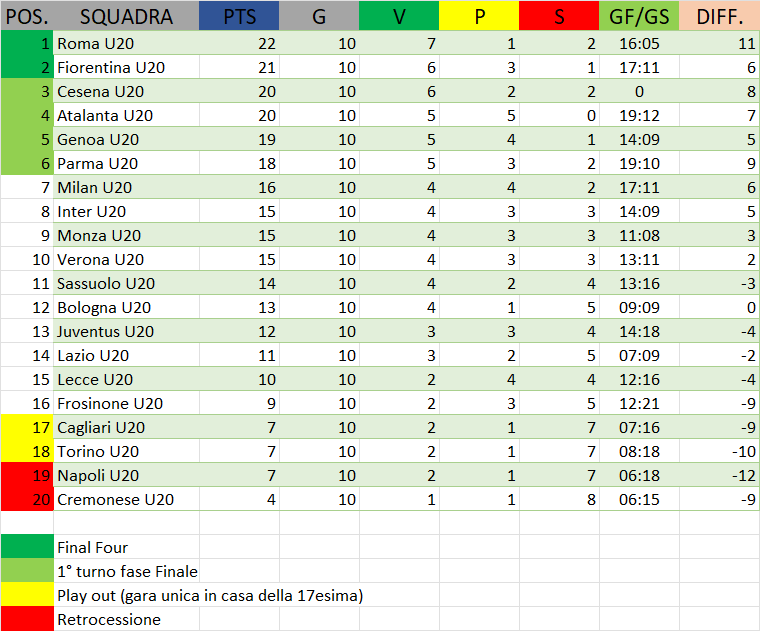Click the green V column header
Screen dimensions: 760x631
click(398, 17)
